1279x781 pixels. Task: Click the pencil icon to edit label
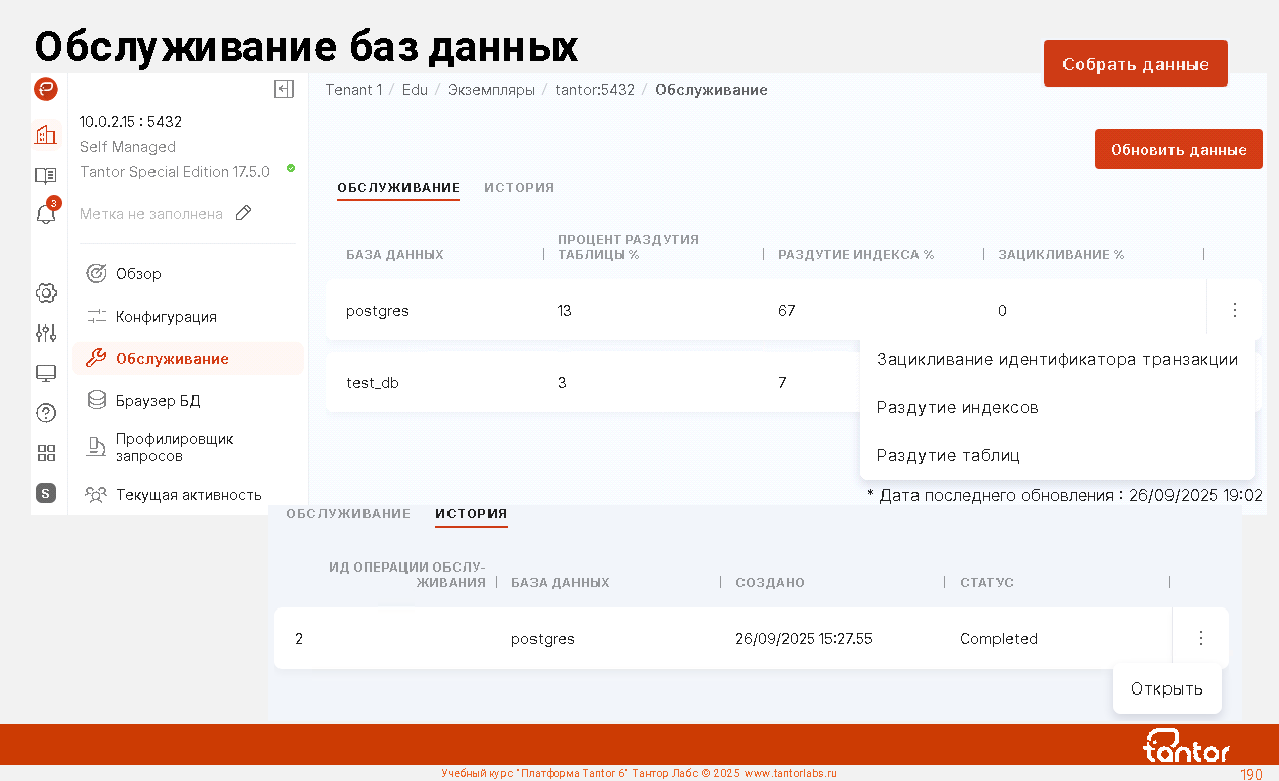(x=243, y=213)
